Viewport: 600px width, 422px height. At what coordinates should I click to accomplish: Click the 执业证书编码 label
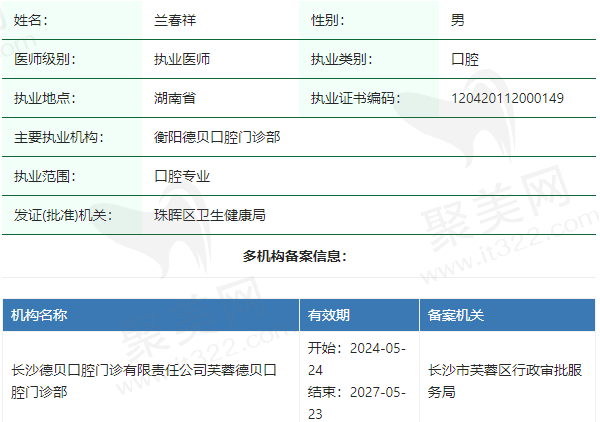pyautogui.click(x=355, y=98)
